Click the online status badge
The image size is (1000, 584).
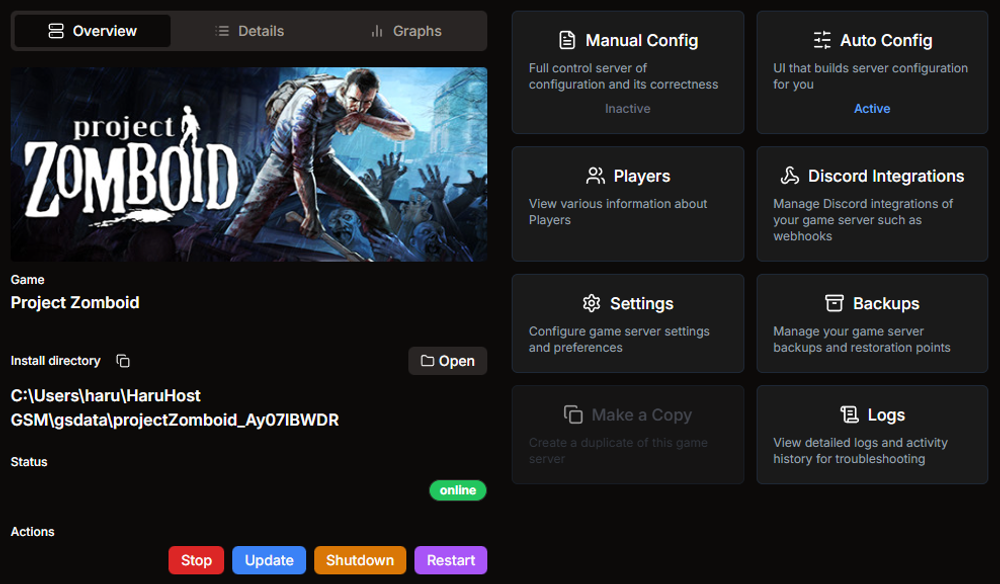[457, 490]
